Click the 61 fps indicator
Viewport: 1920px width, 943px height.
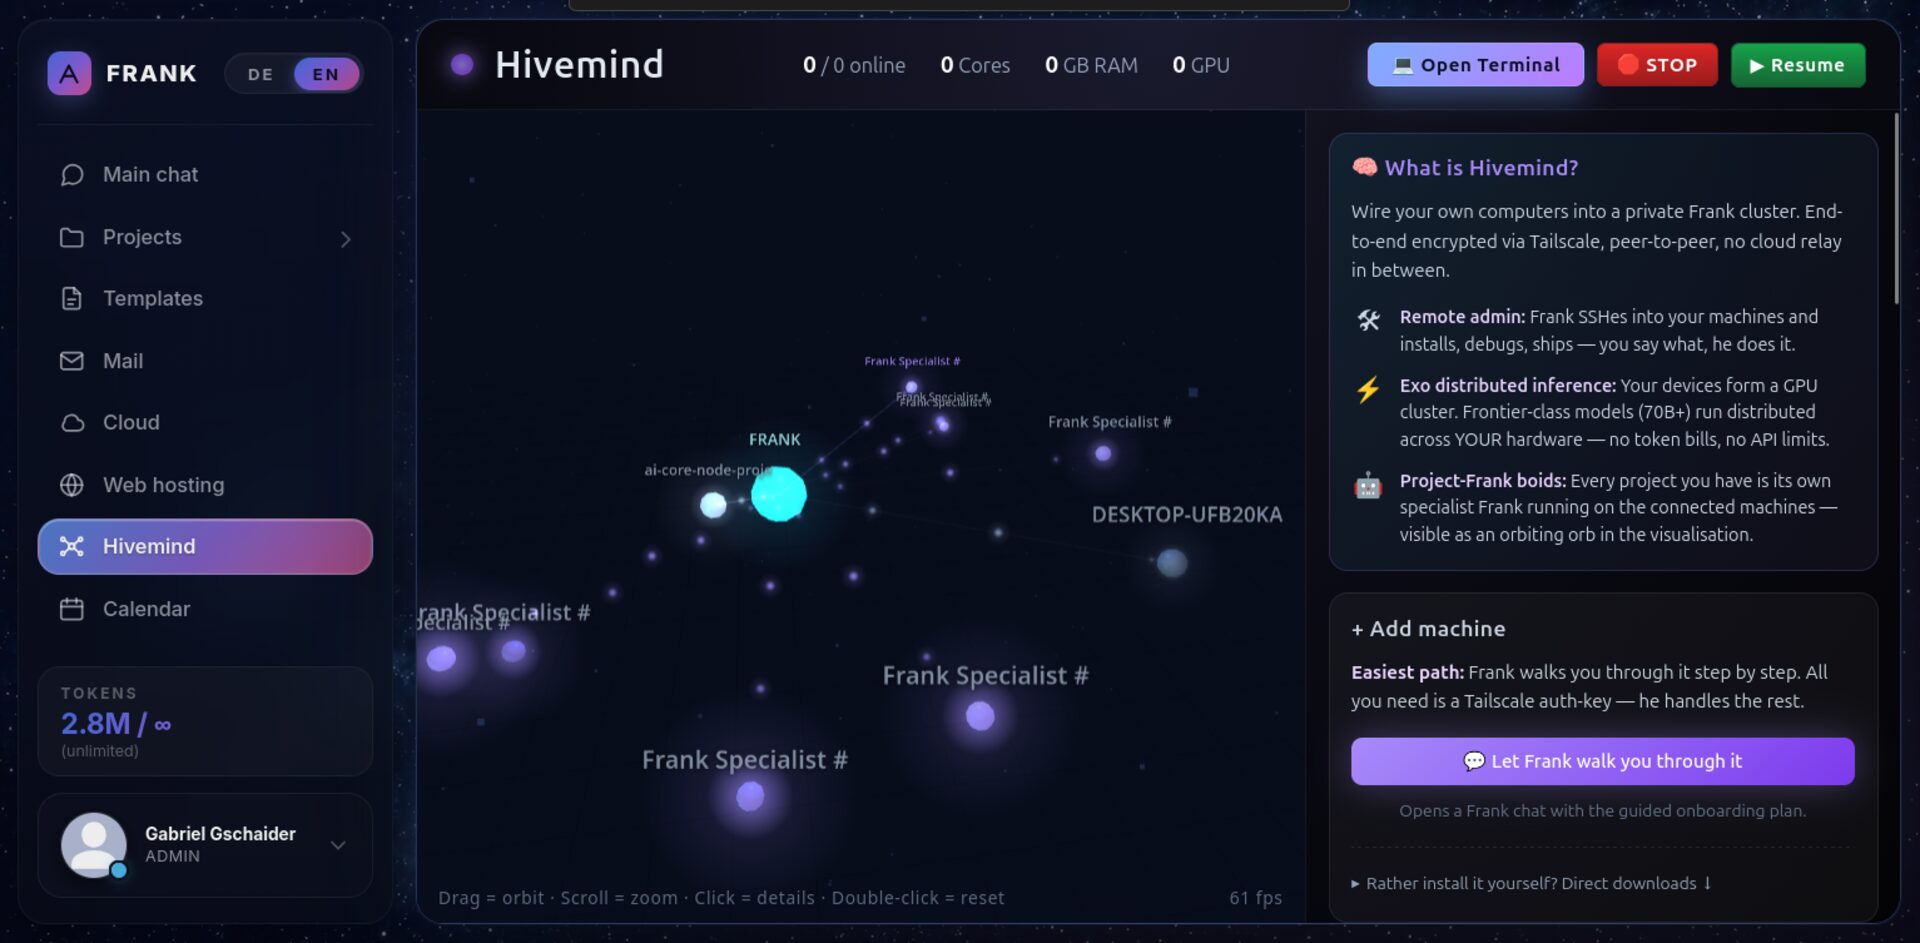(1255, 898)
